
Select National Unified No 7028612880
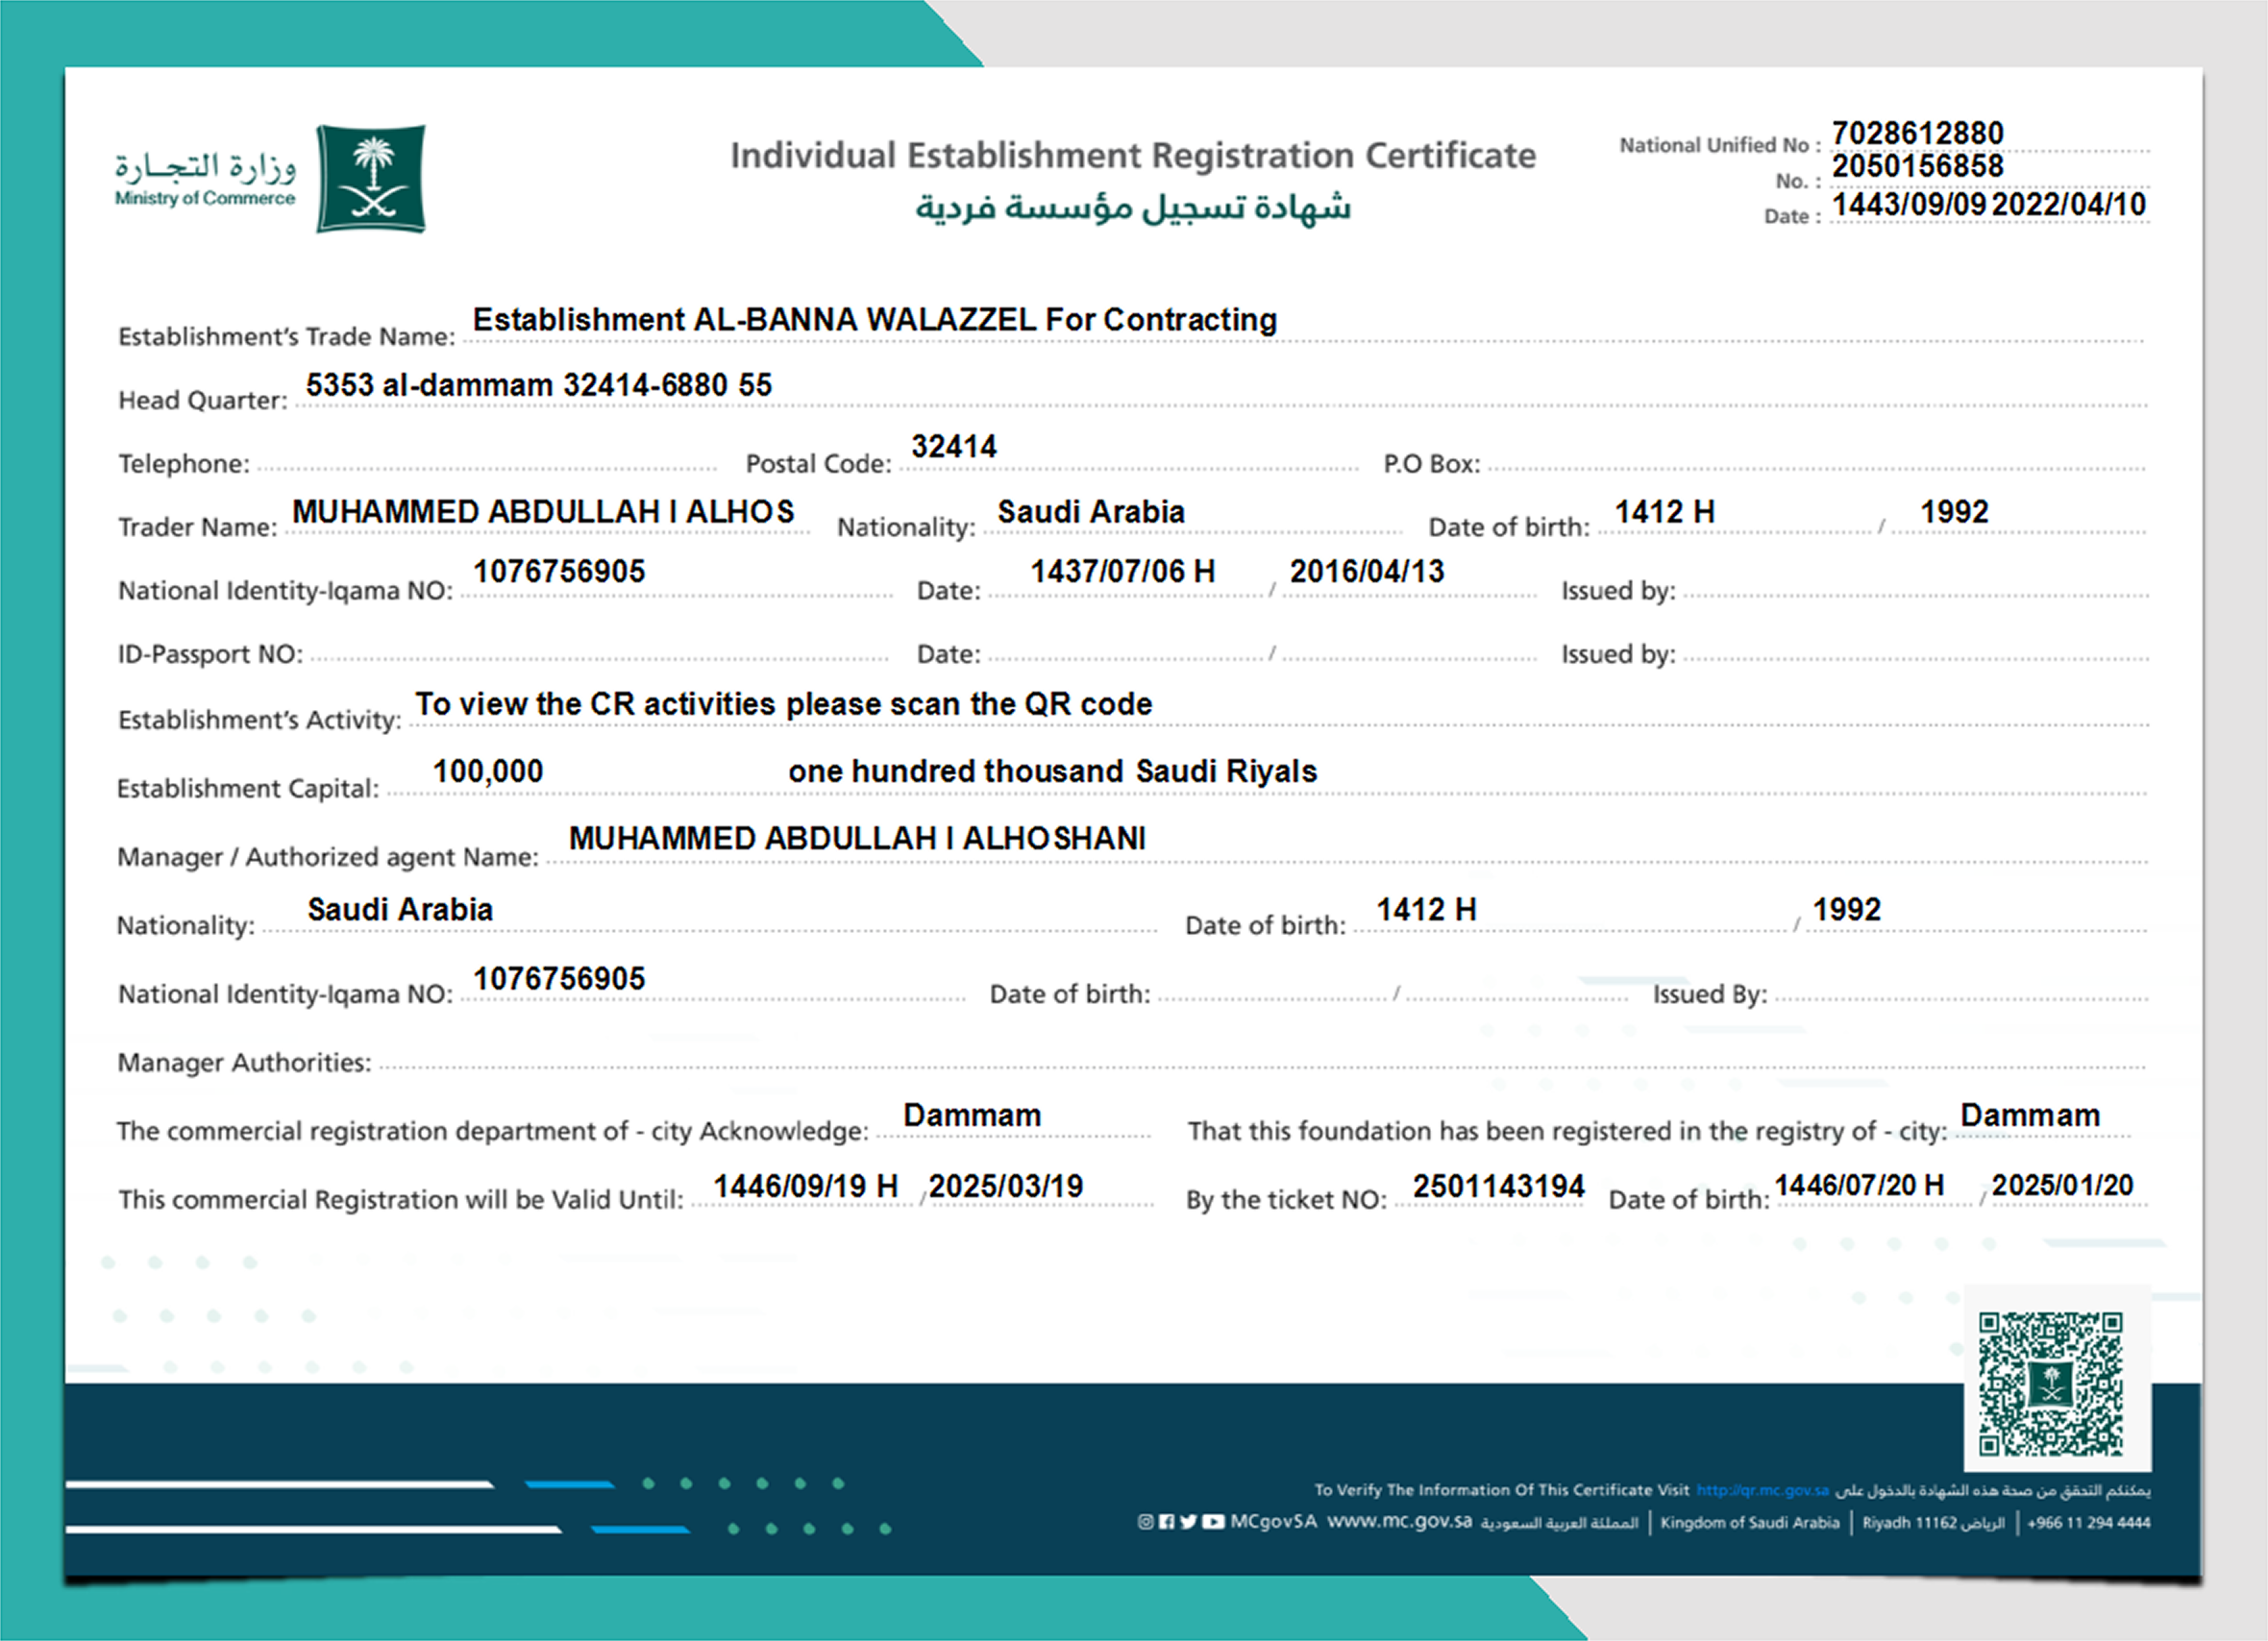tap(1917, 133)
